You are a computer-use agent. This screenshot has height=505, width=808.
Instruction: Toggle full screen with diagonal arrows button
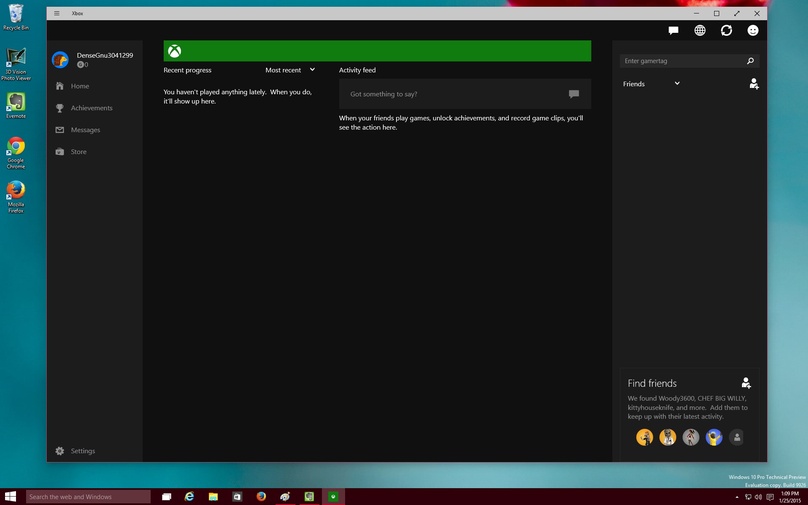[737, 13]
